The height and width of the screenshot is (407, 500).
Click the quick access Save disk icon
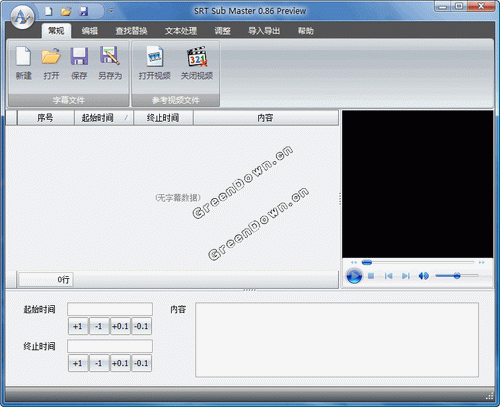(83, 12)
